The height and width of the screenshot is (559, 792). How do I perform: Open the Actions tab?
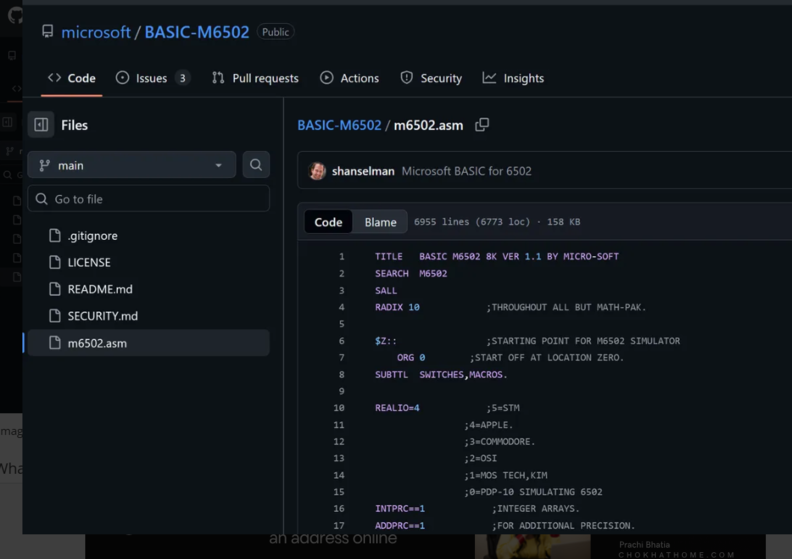349,78
